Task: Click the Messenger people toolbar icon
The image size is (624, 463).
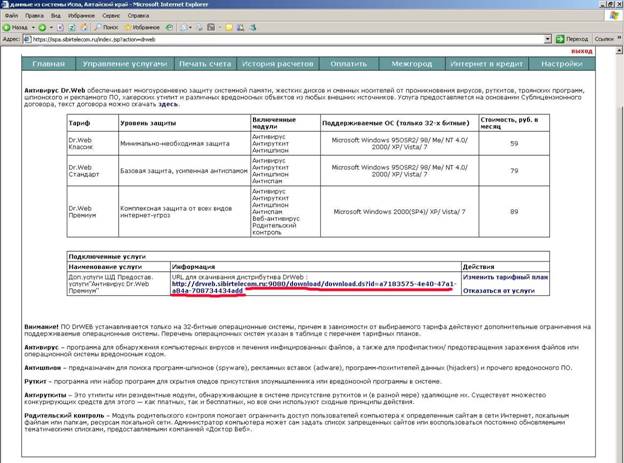Action: click(x=240, y=27)
